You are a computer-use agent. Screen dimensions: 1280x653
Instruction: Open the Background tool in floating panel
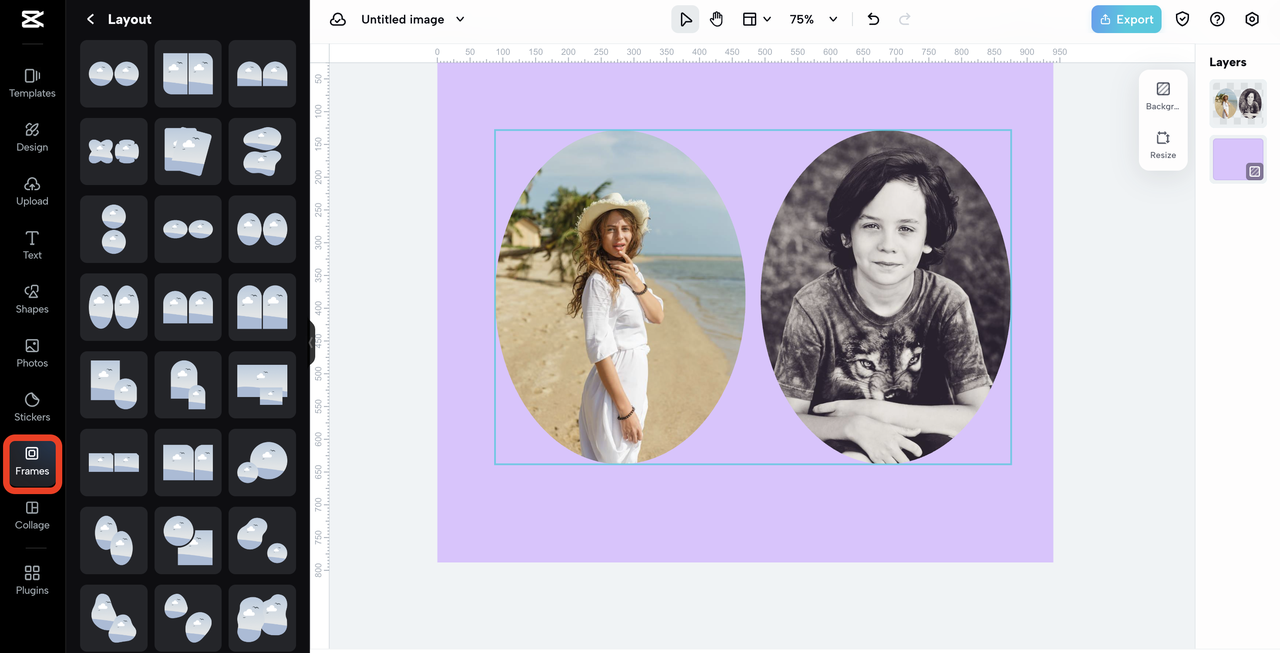[1163, 95]
